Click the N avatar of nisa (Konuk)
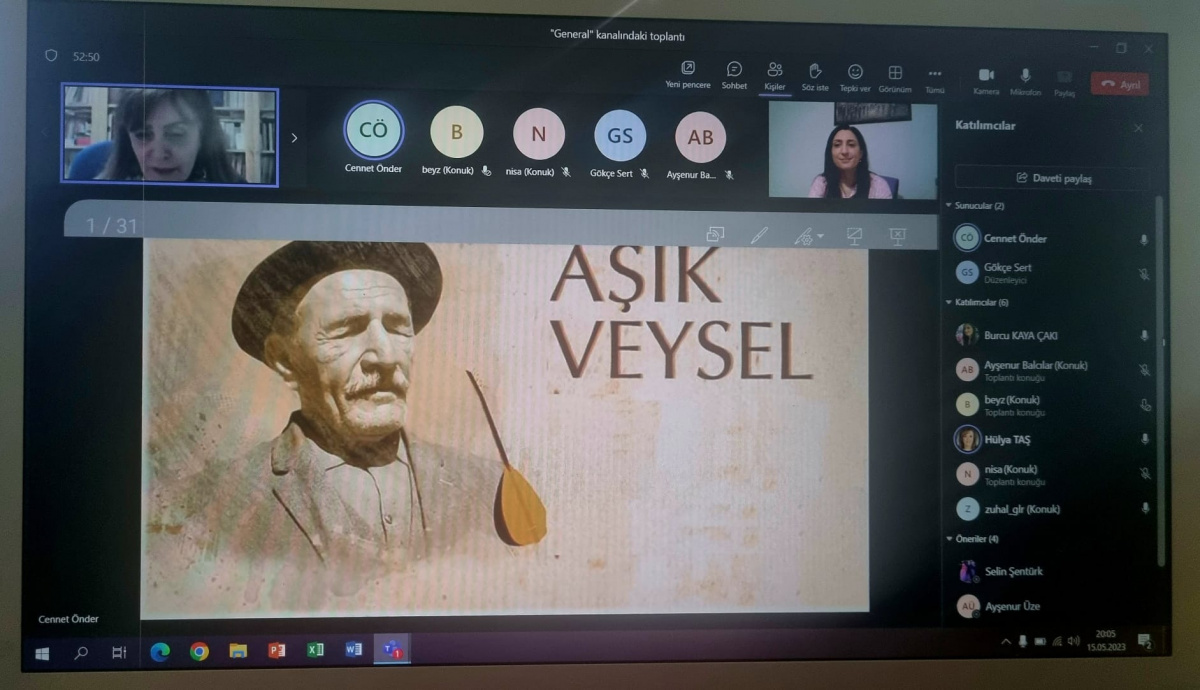 (x=539, y=134)
